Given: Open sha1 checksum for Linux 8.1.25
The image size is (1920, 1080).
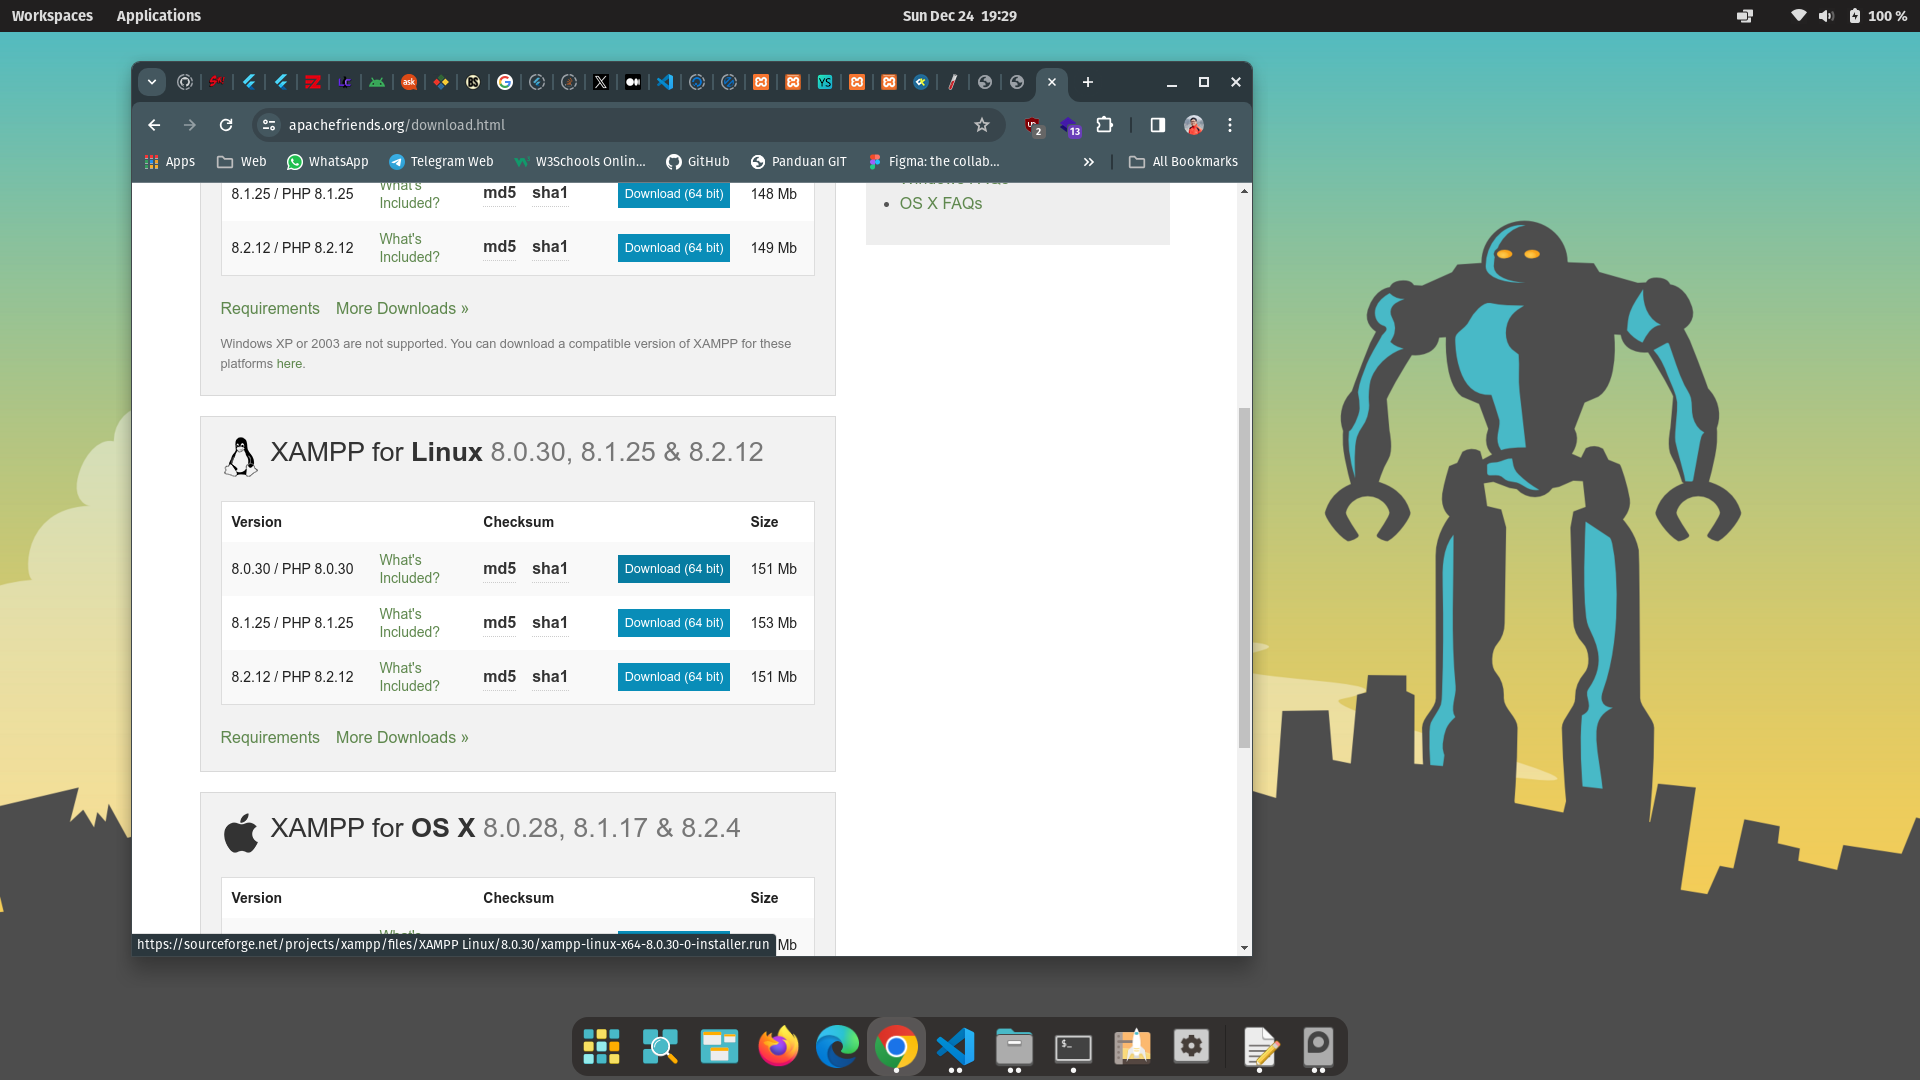Looking at the screenshot, I should click(550, 623).
